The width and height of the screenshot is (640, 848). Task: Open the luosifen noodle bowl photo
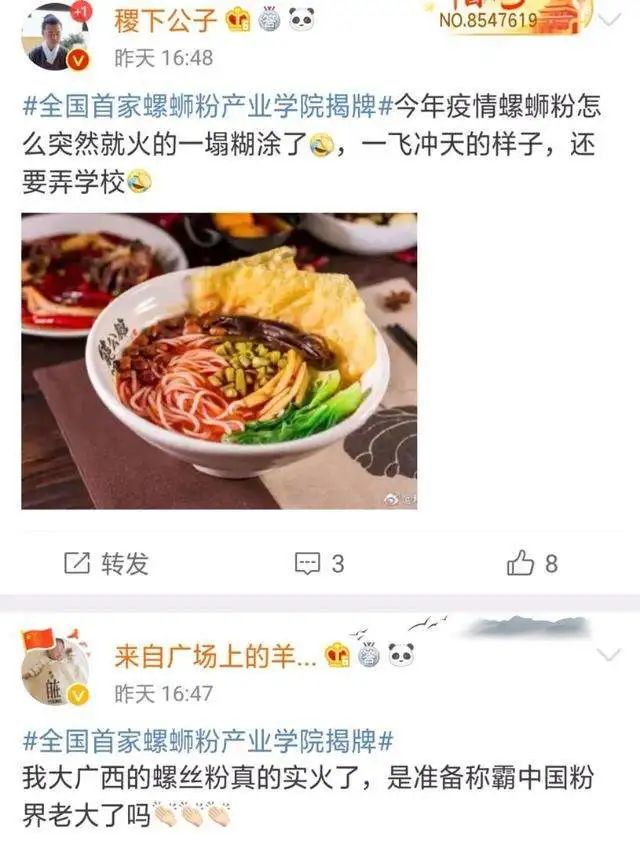219,361
